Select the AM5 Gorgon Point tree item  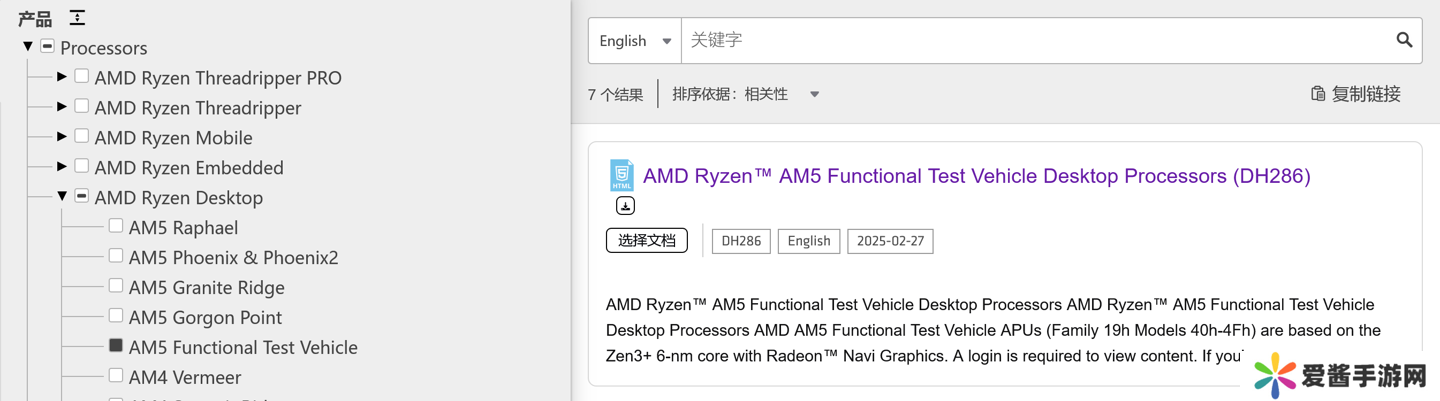coord(205,317)
